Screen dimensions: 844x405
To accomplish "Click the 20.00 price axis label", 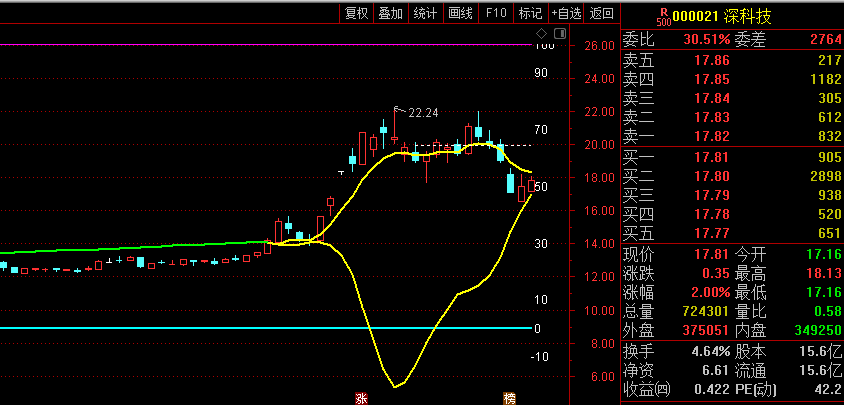I will tap(599, 145).
